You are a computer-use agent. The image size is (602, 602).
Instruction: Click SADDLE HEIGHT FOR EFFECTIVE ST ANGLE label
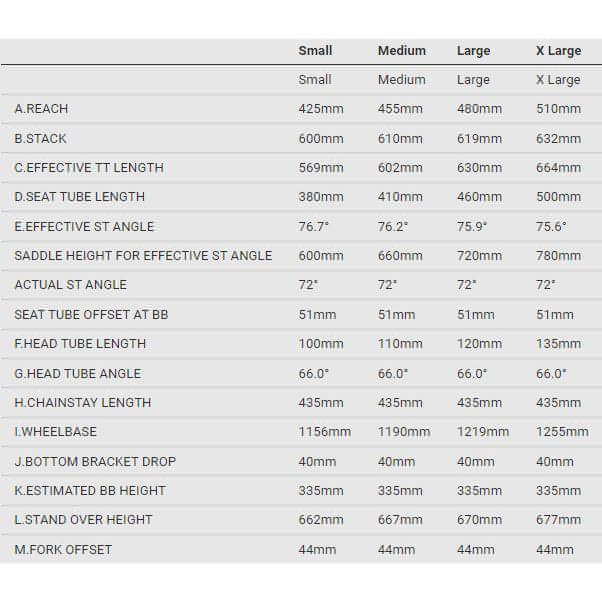coord(143,256)
